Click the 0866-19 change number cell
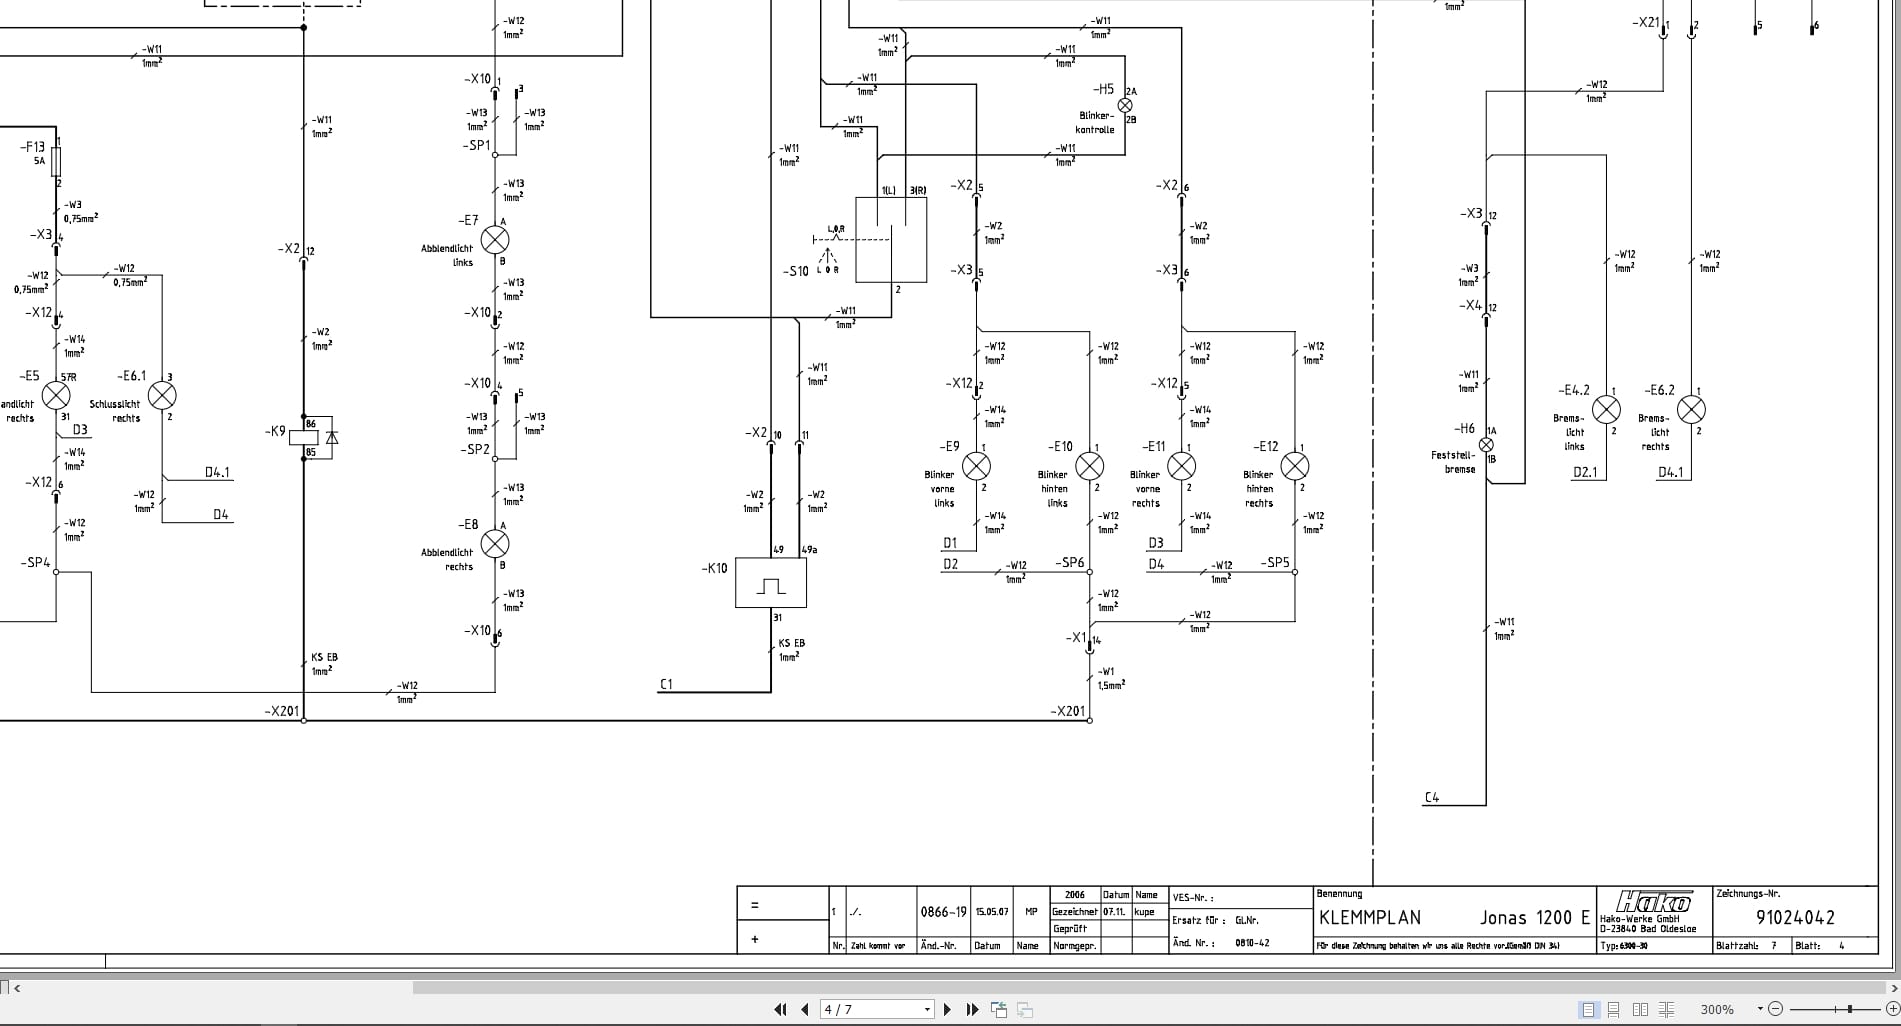Viewport: 1901px width, 1026px height. [943, 912]
